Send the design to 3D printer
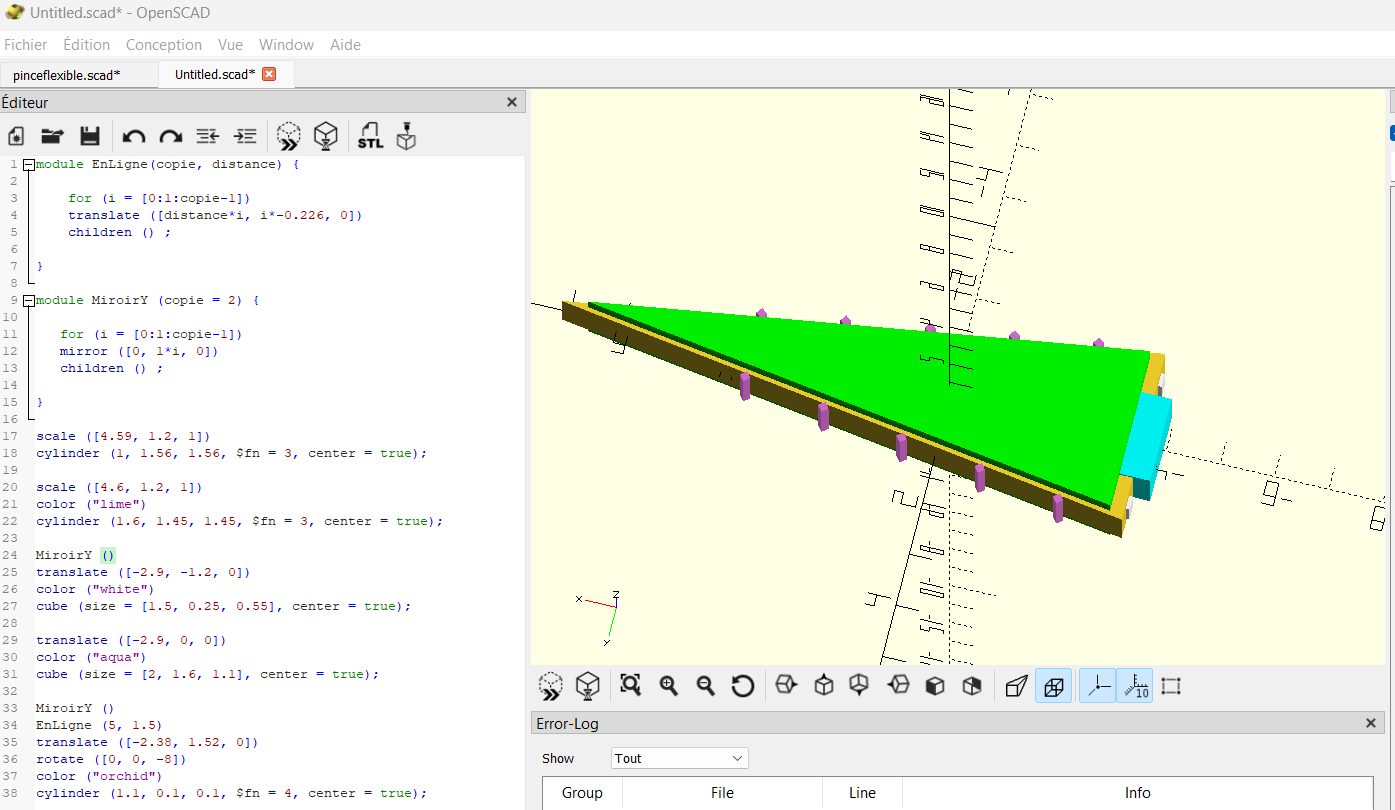 [x=406, y=136]
